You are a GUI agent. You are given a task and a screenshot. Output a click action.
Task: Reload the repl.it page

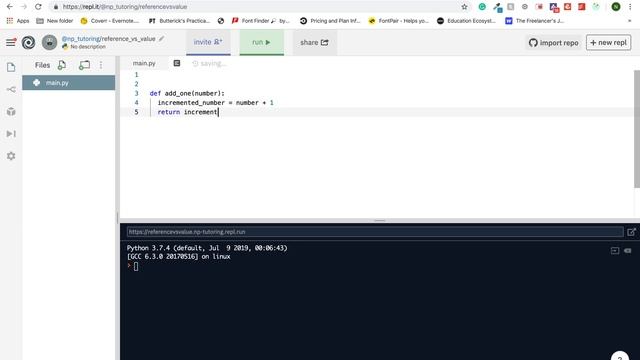[38, 7]
